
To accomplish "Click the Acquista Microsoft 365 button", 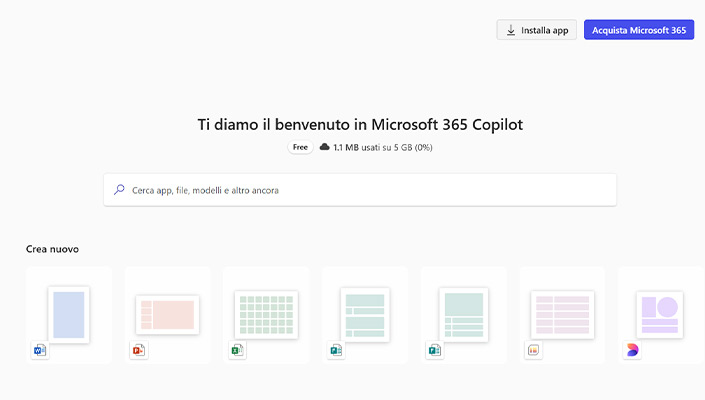I will coord(639,30).
